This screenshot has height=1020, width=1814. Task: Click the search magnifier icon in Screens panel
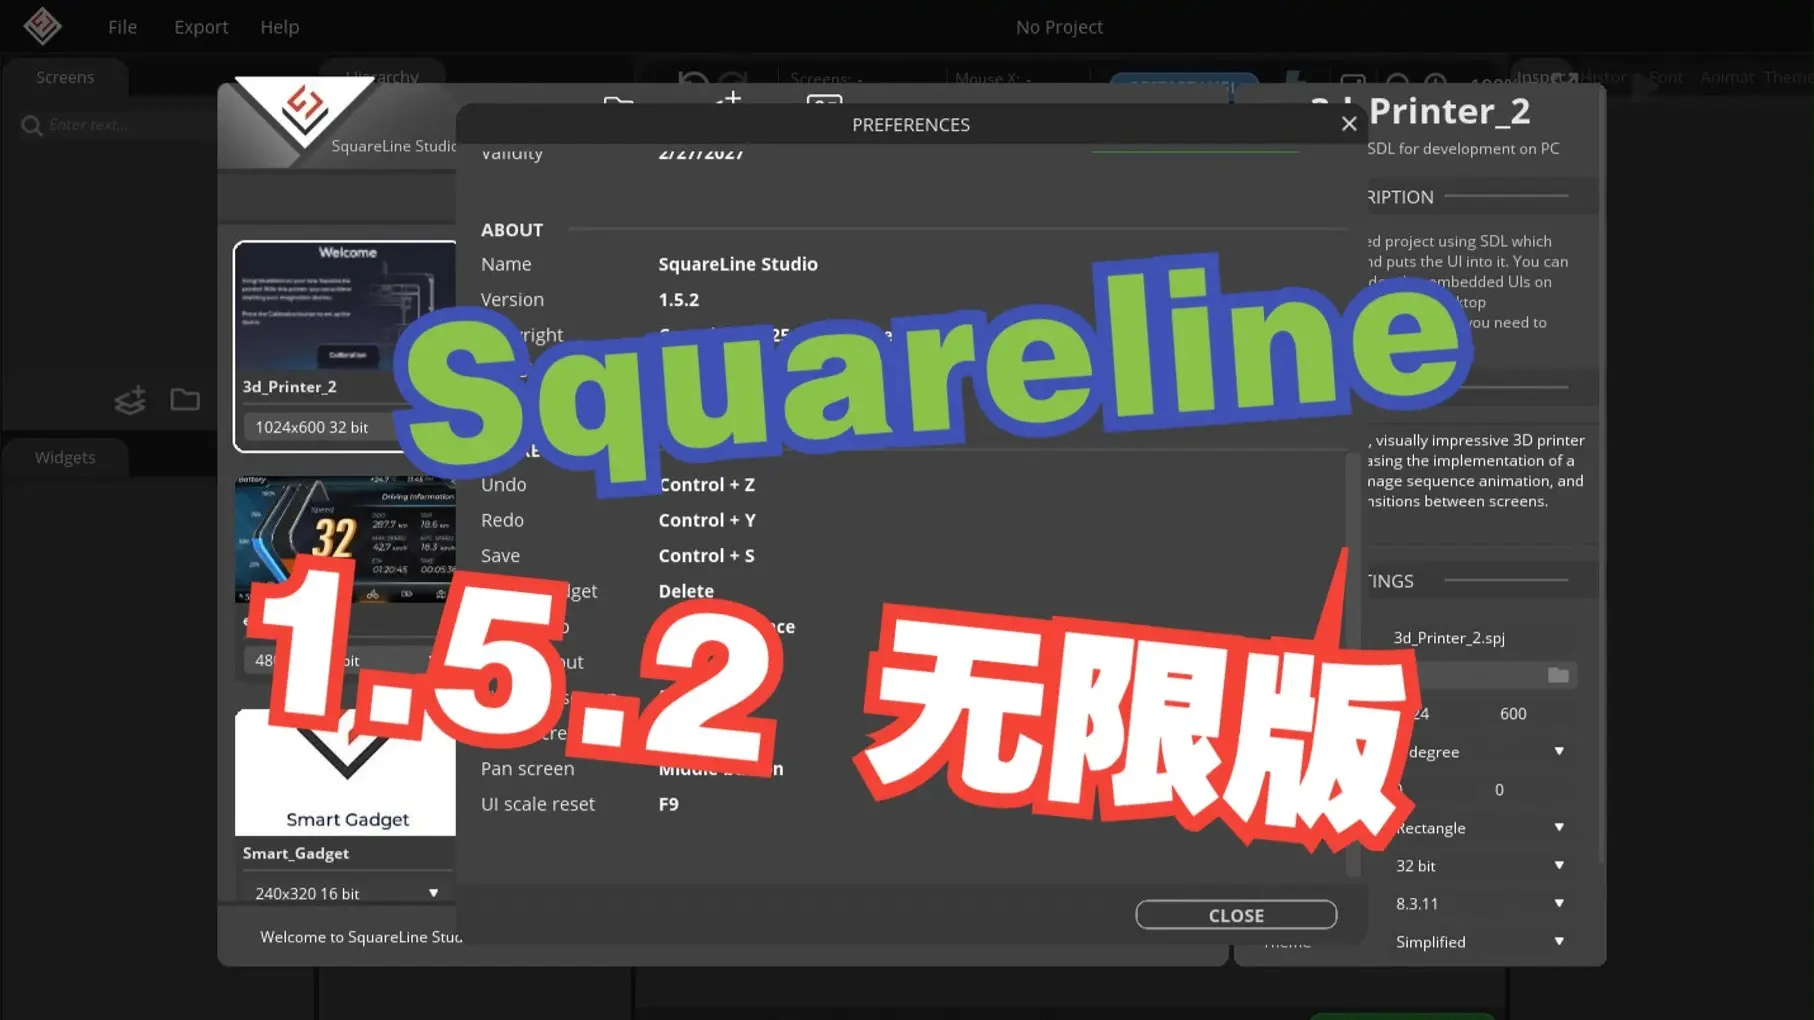point(31,125)
